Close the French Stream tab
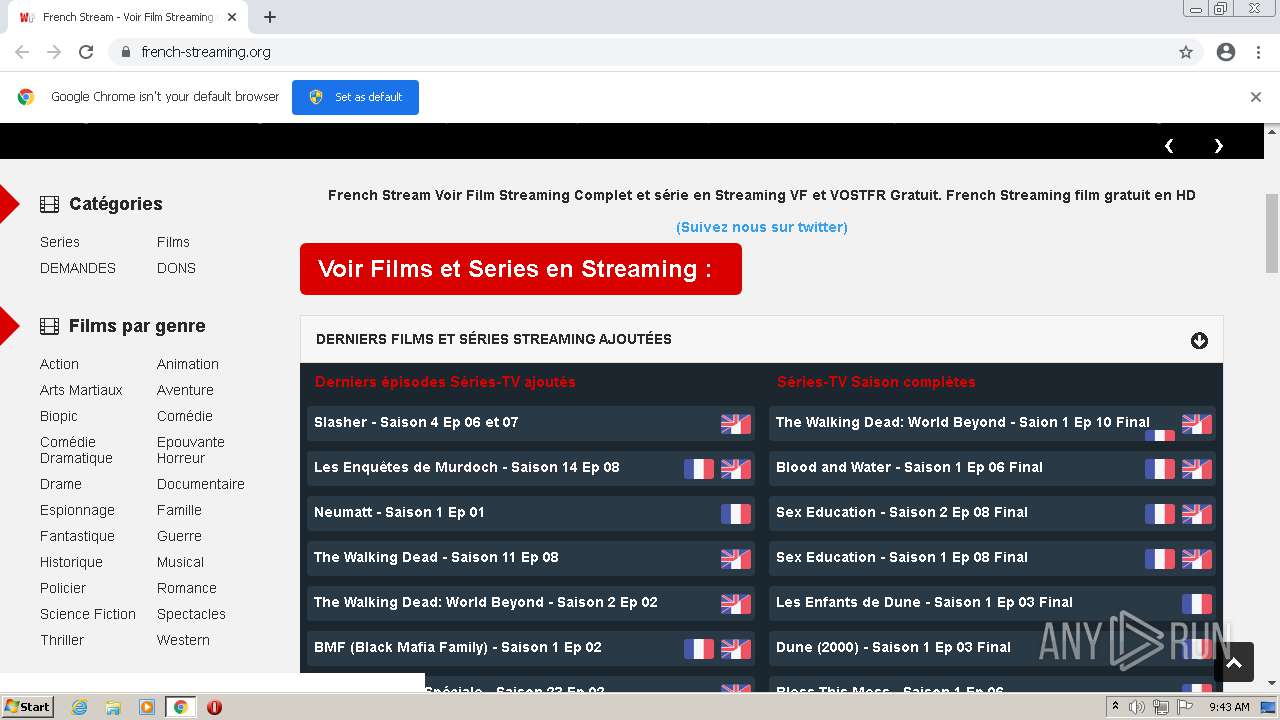This screenshot has height=720, width=1280. 232,17
